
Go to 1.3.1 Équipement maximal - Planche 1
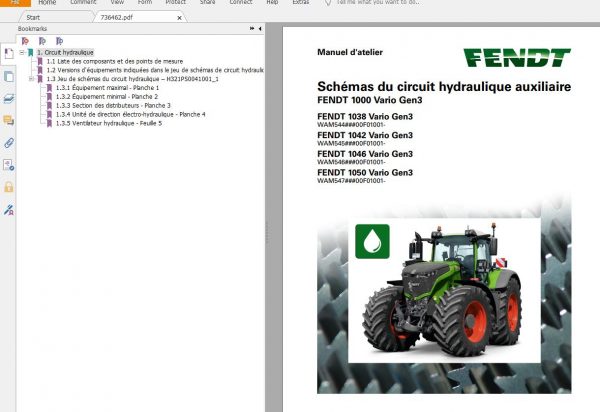coord(108,88)
